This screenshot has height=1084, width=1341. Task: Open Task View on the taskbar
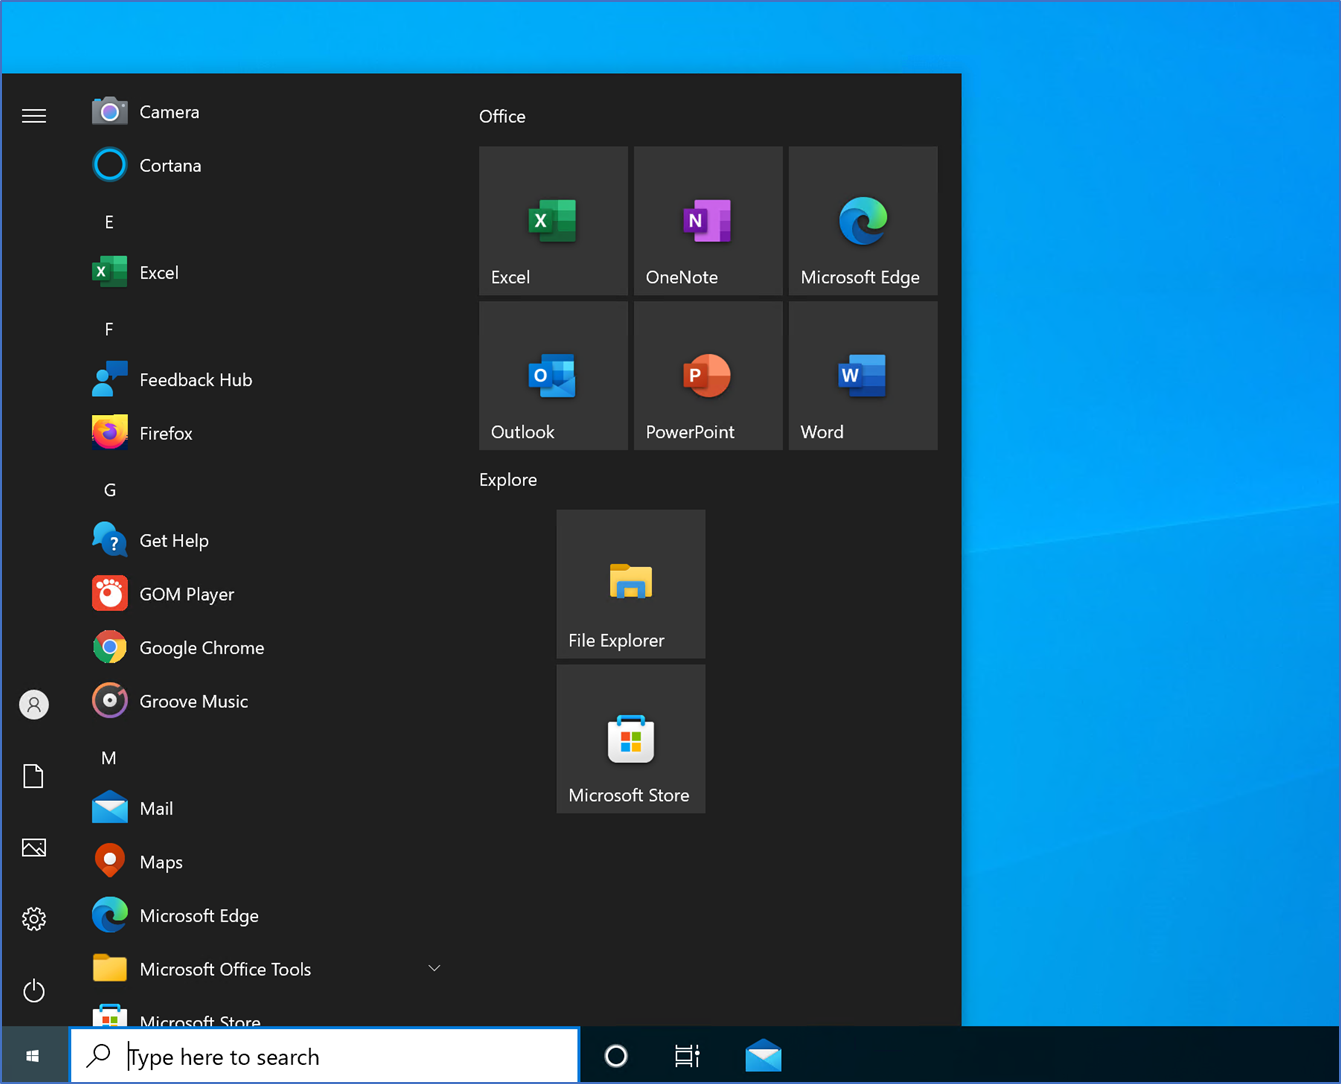pos(687,1056)
